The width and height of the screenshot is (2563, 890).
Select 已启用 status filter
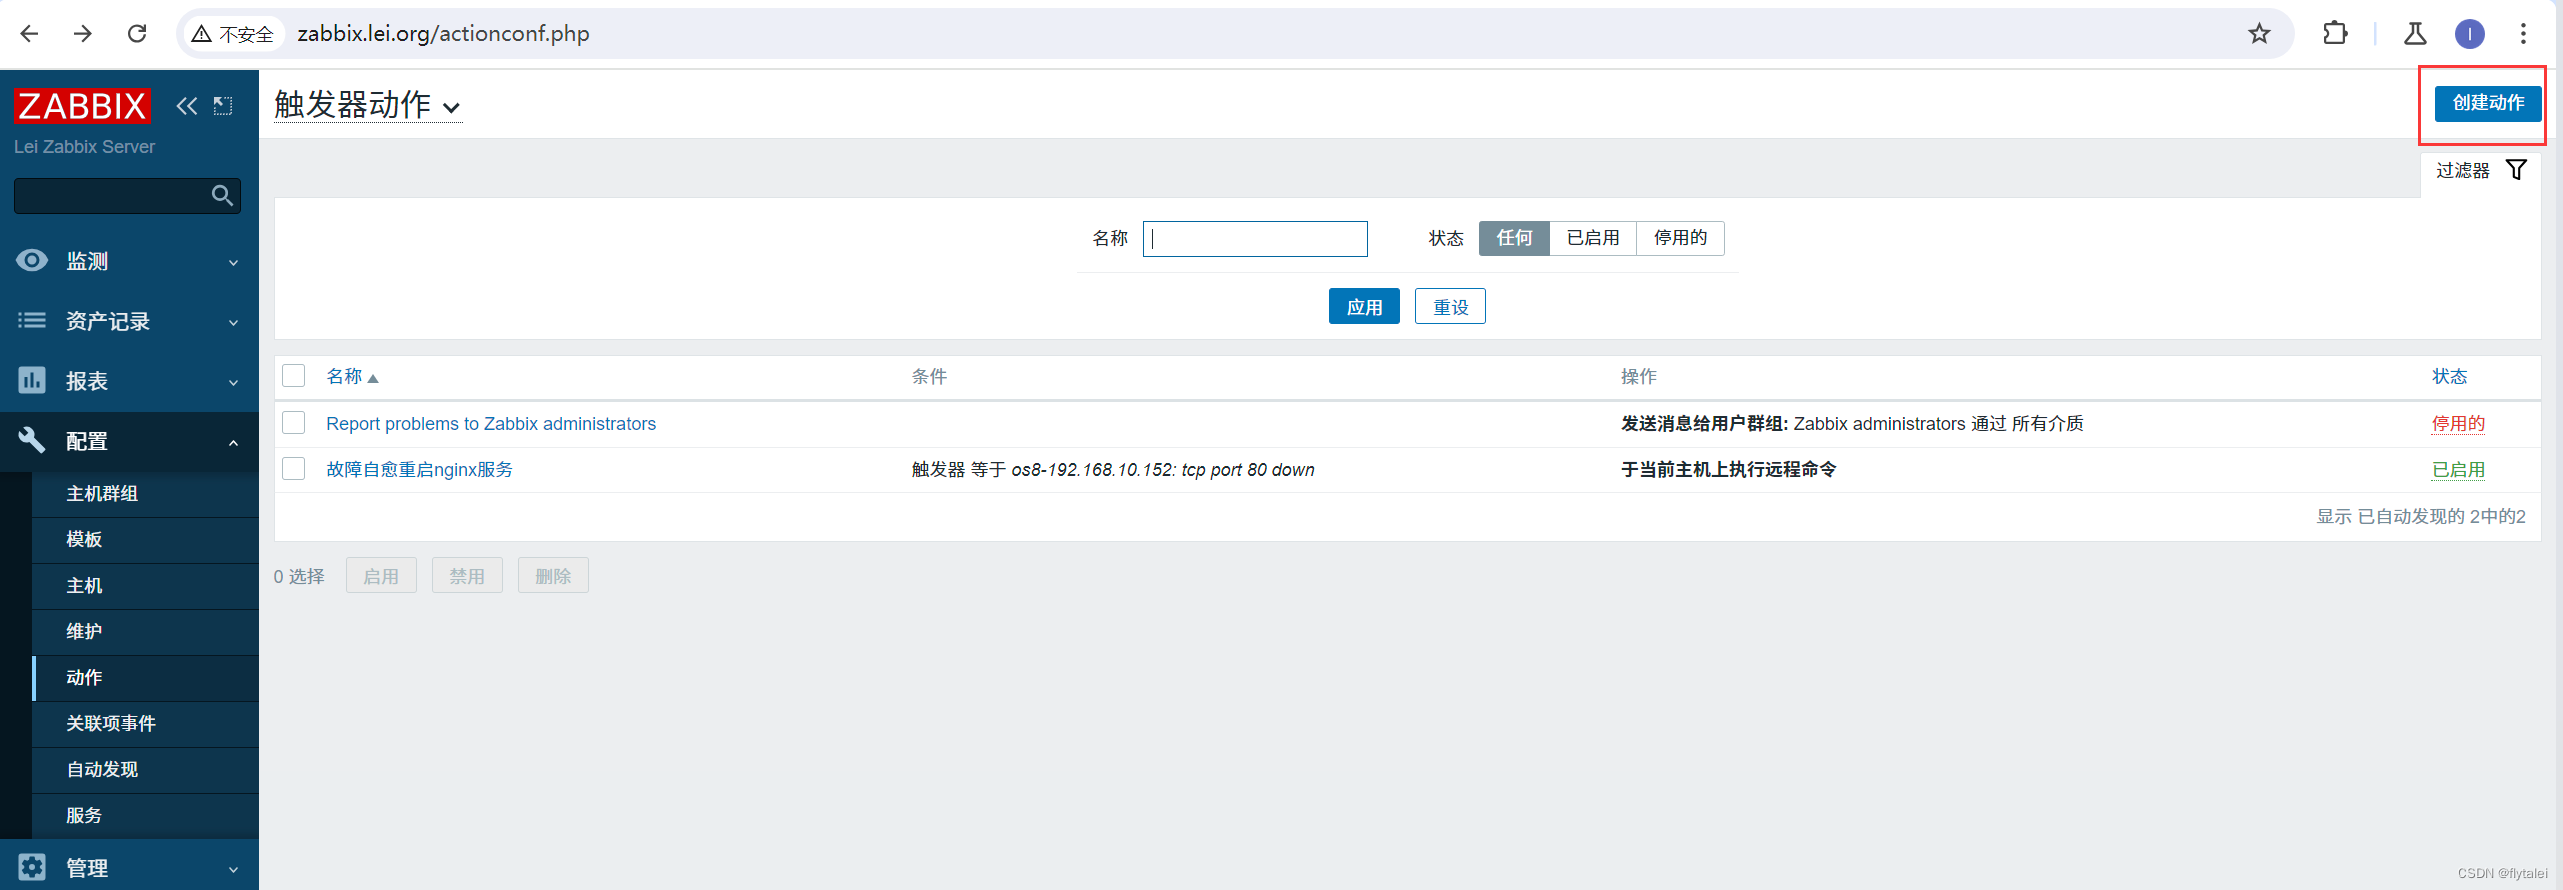pyautogui.click(x=1593, y=238)
